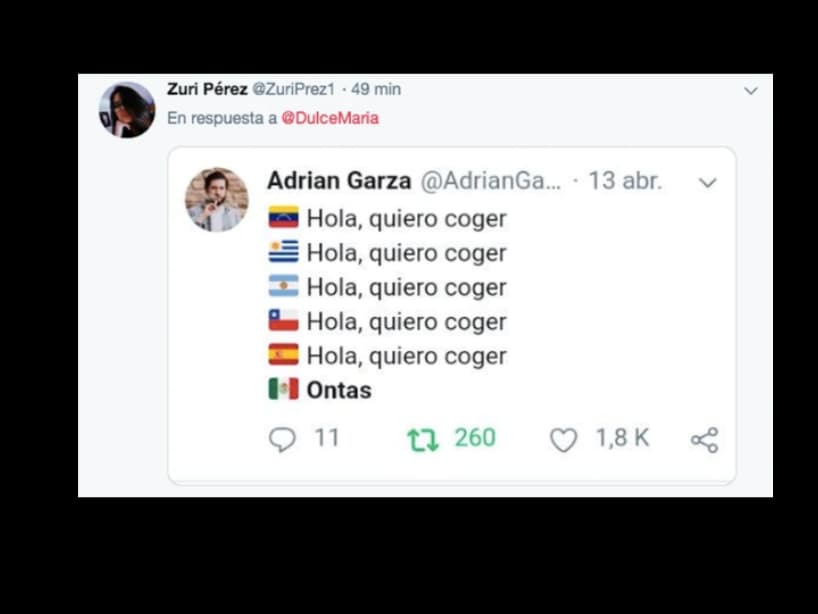Open Zuri Pérez's profile picture

(127, 108)
